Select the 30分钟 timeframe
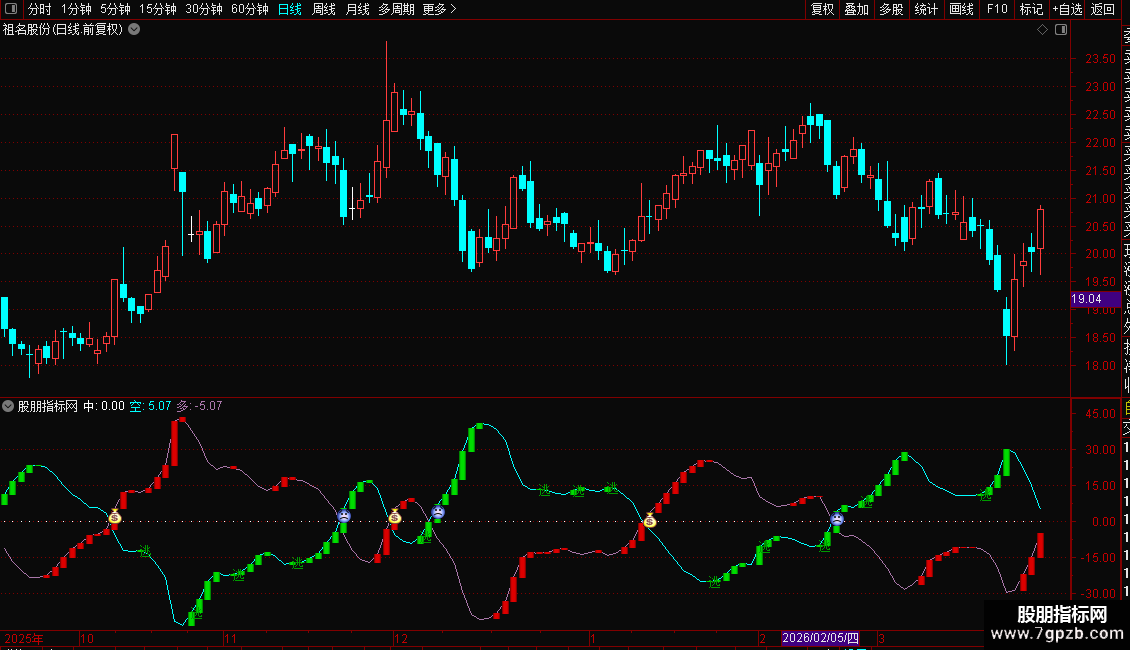The height and width of the screenshot is (650, 1130). [203, 9]
